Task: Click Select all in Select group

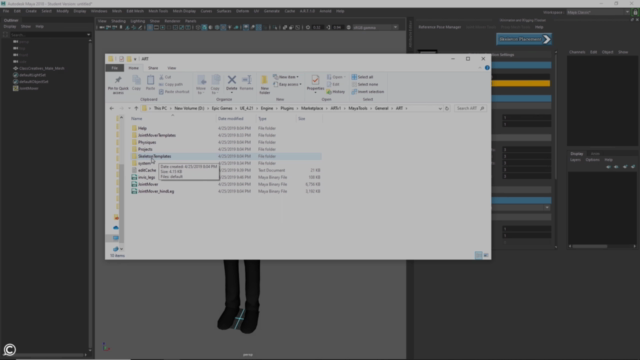Action: 362,77
